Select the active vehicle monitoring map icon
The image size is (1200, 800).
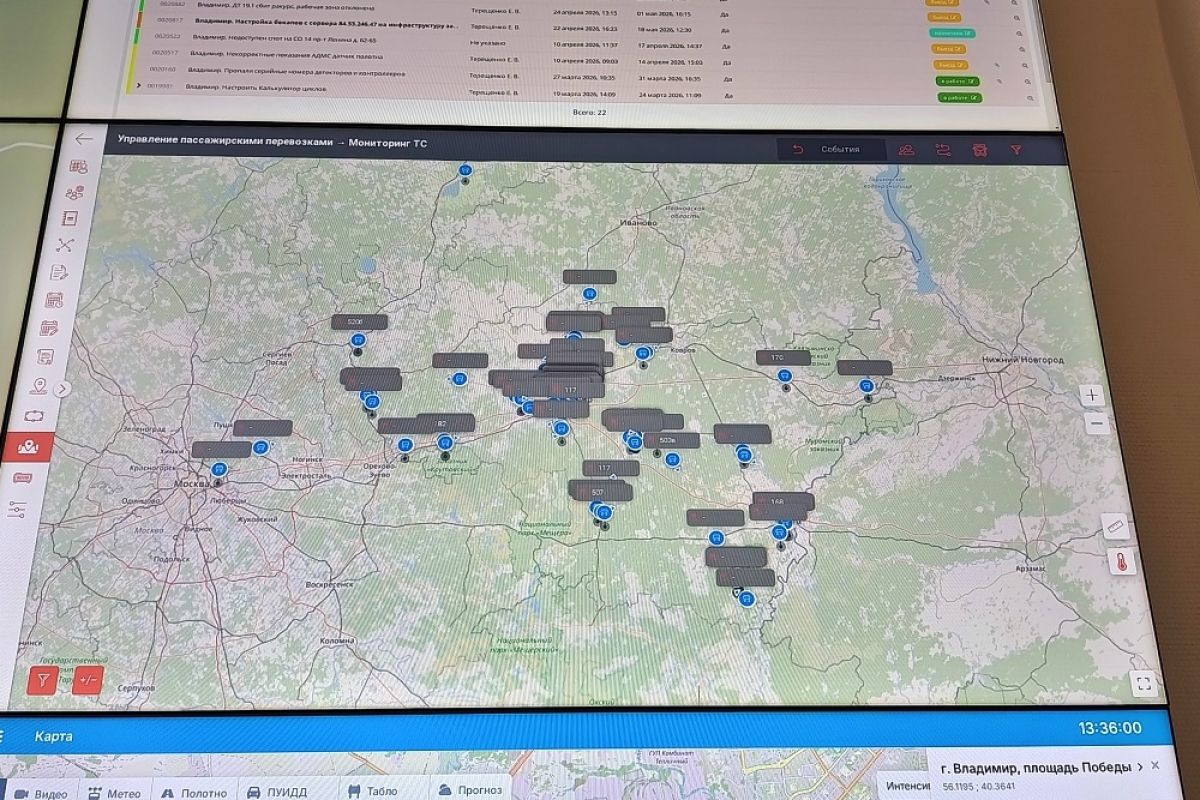pos(30,447)
